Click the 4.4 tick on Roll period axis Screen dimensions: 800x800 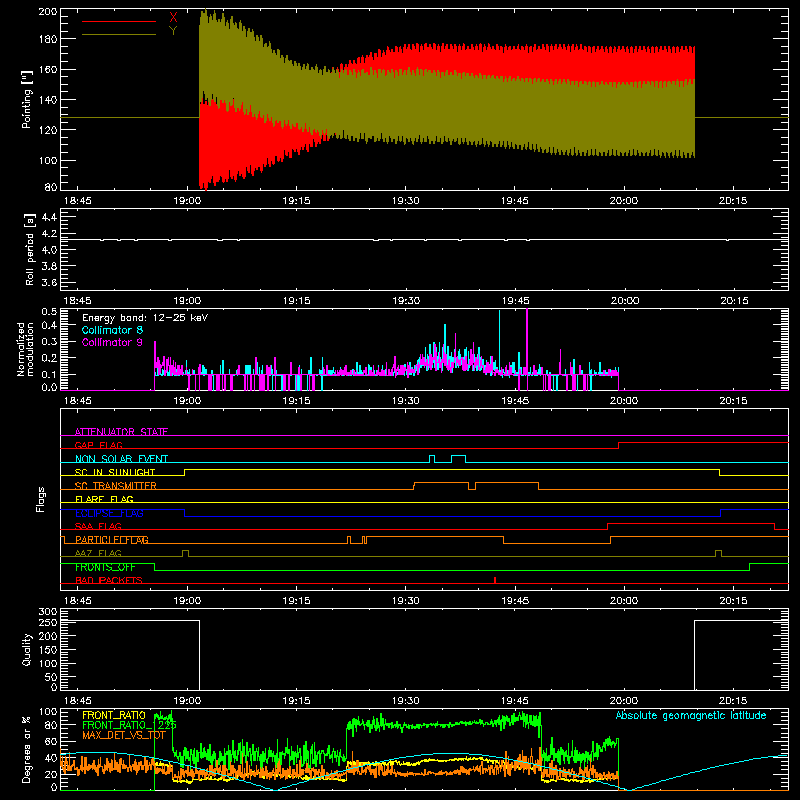coord(49,217)
